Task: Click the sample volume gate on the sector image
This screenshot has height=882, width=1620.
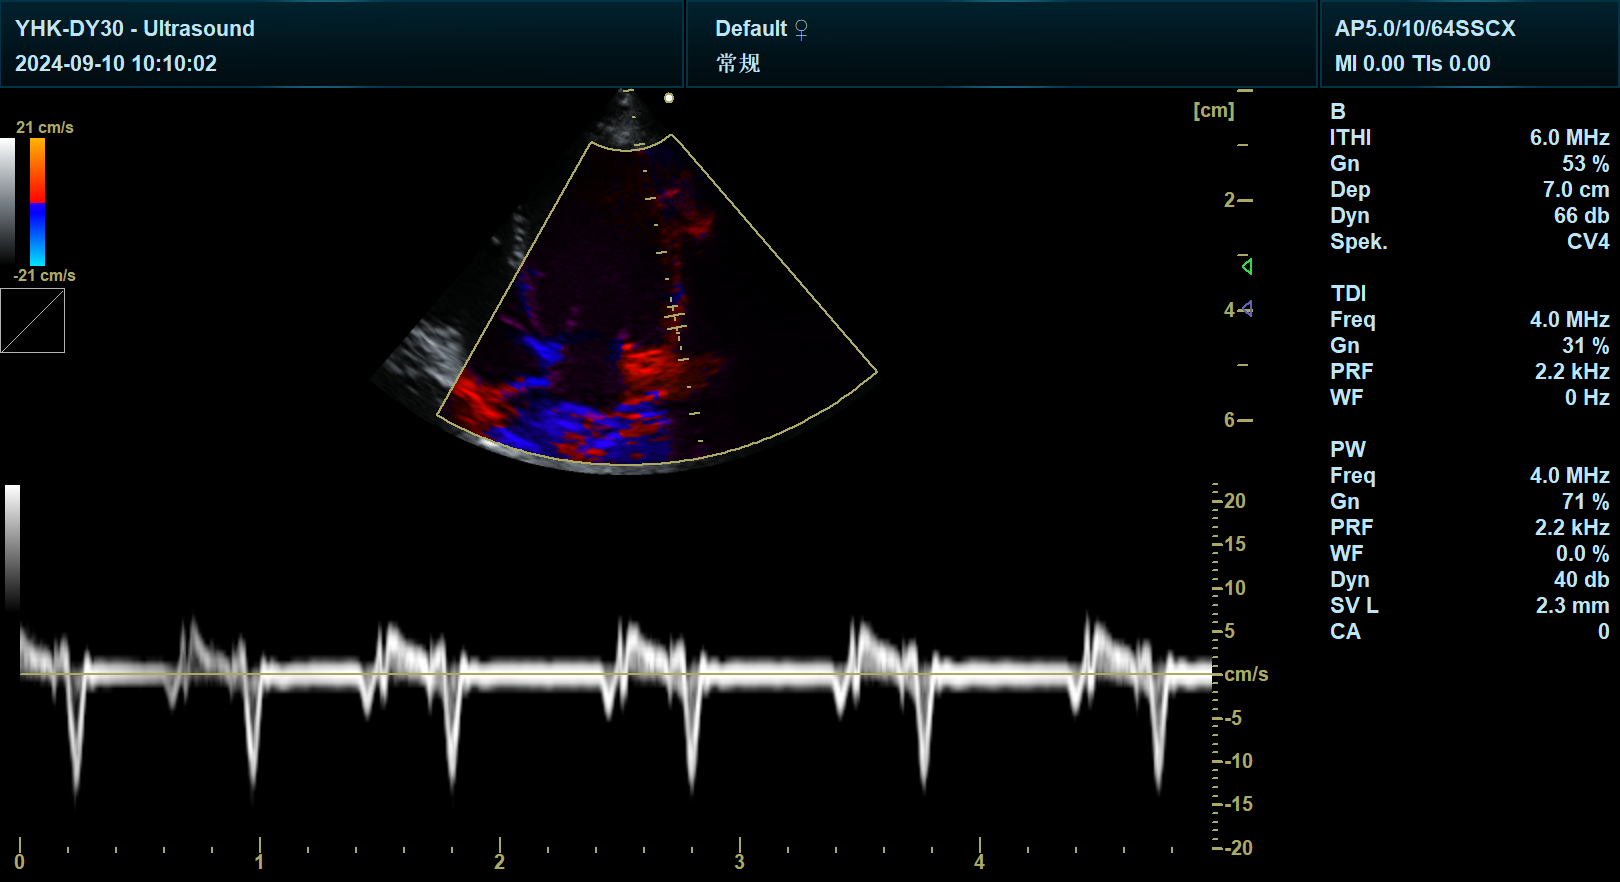Action: click(x=676, y=317)
